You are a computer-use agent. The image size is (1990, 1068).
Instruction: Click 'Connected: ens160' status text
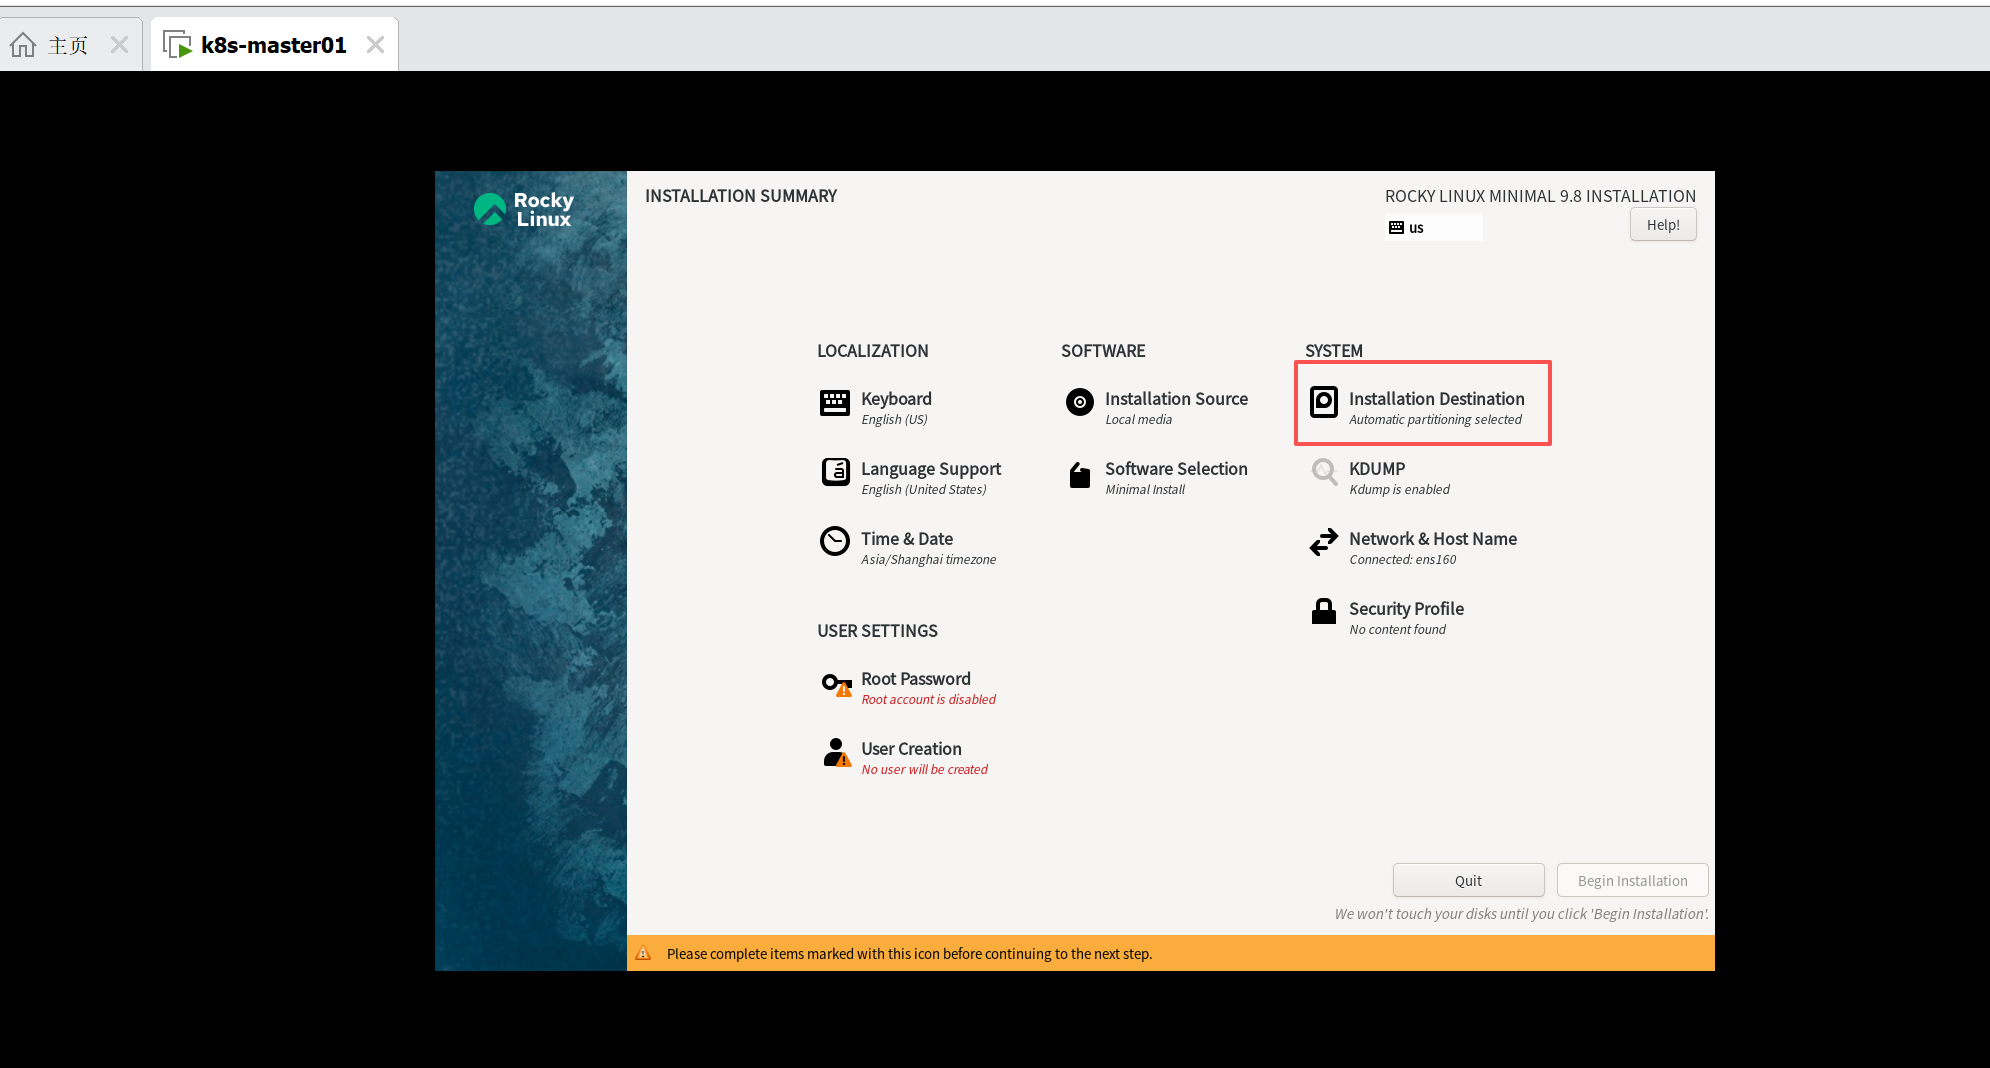pyautogui.click(x=1402, y=560)
